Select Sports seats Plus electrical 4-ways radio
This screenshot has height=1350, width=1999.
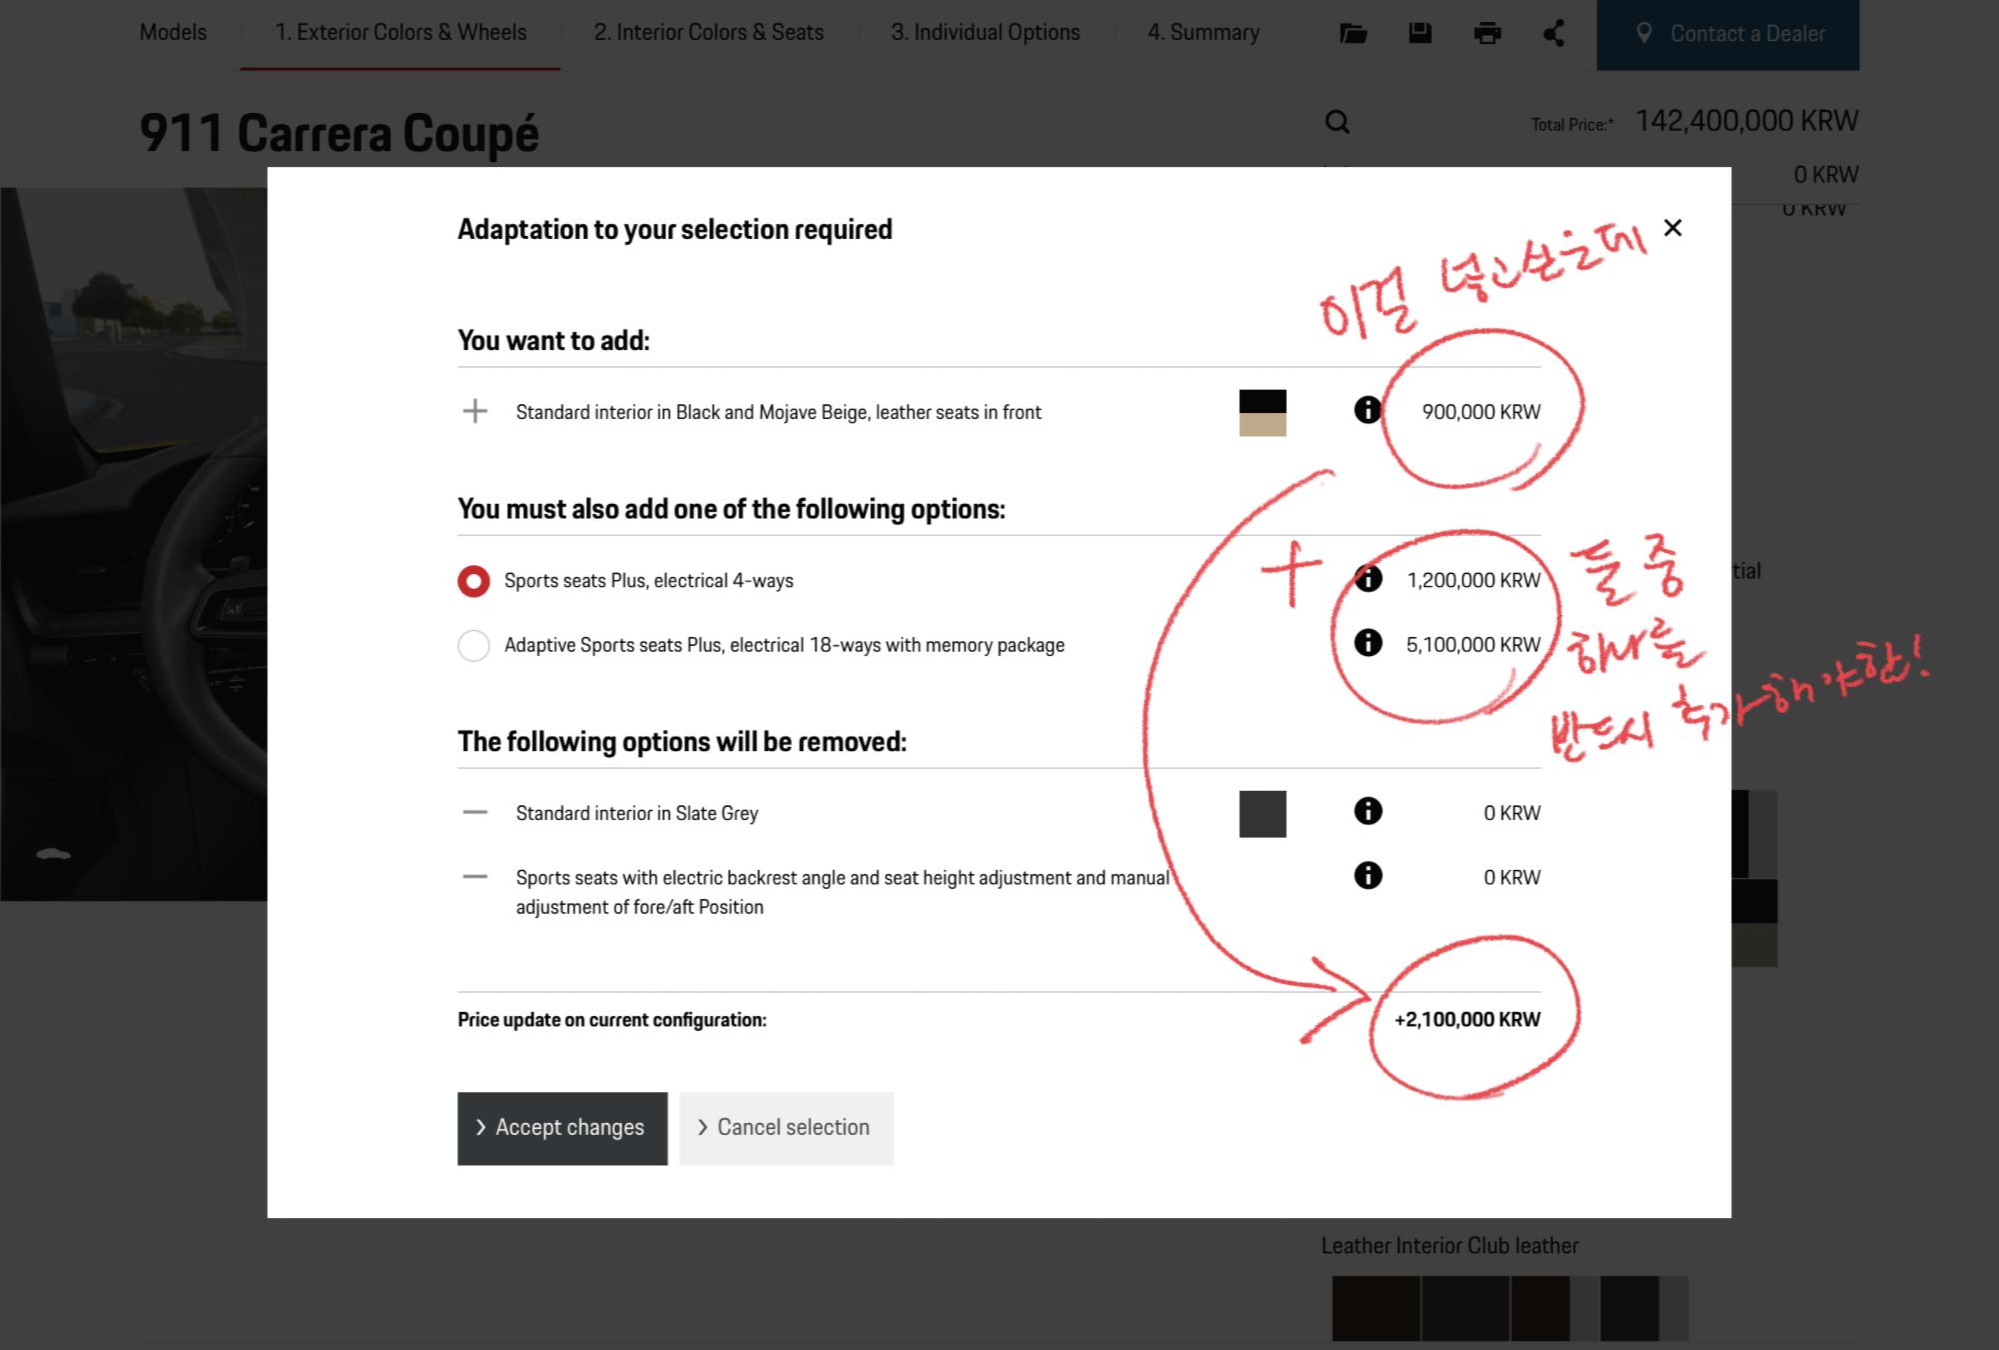click(x=474, y=581)
